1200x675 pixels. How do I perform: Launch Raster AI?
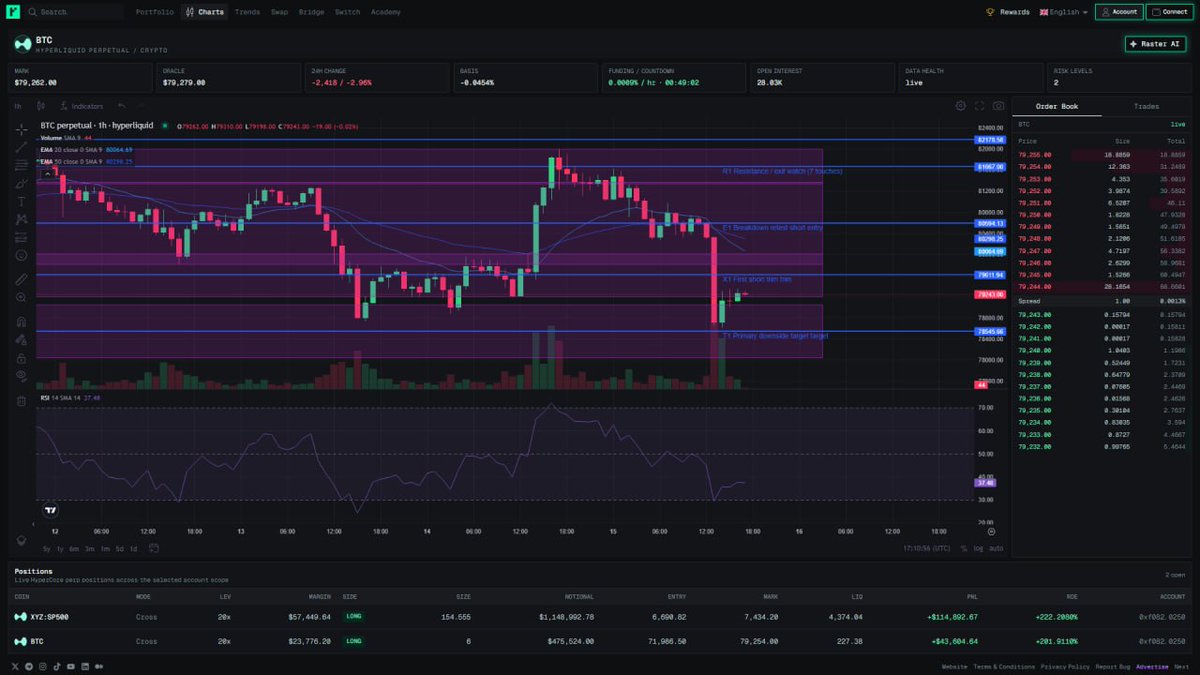[x=1155, y=44]
